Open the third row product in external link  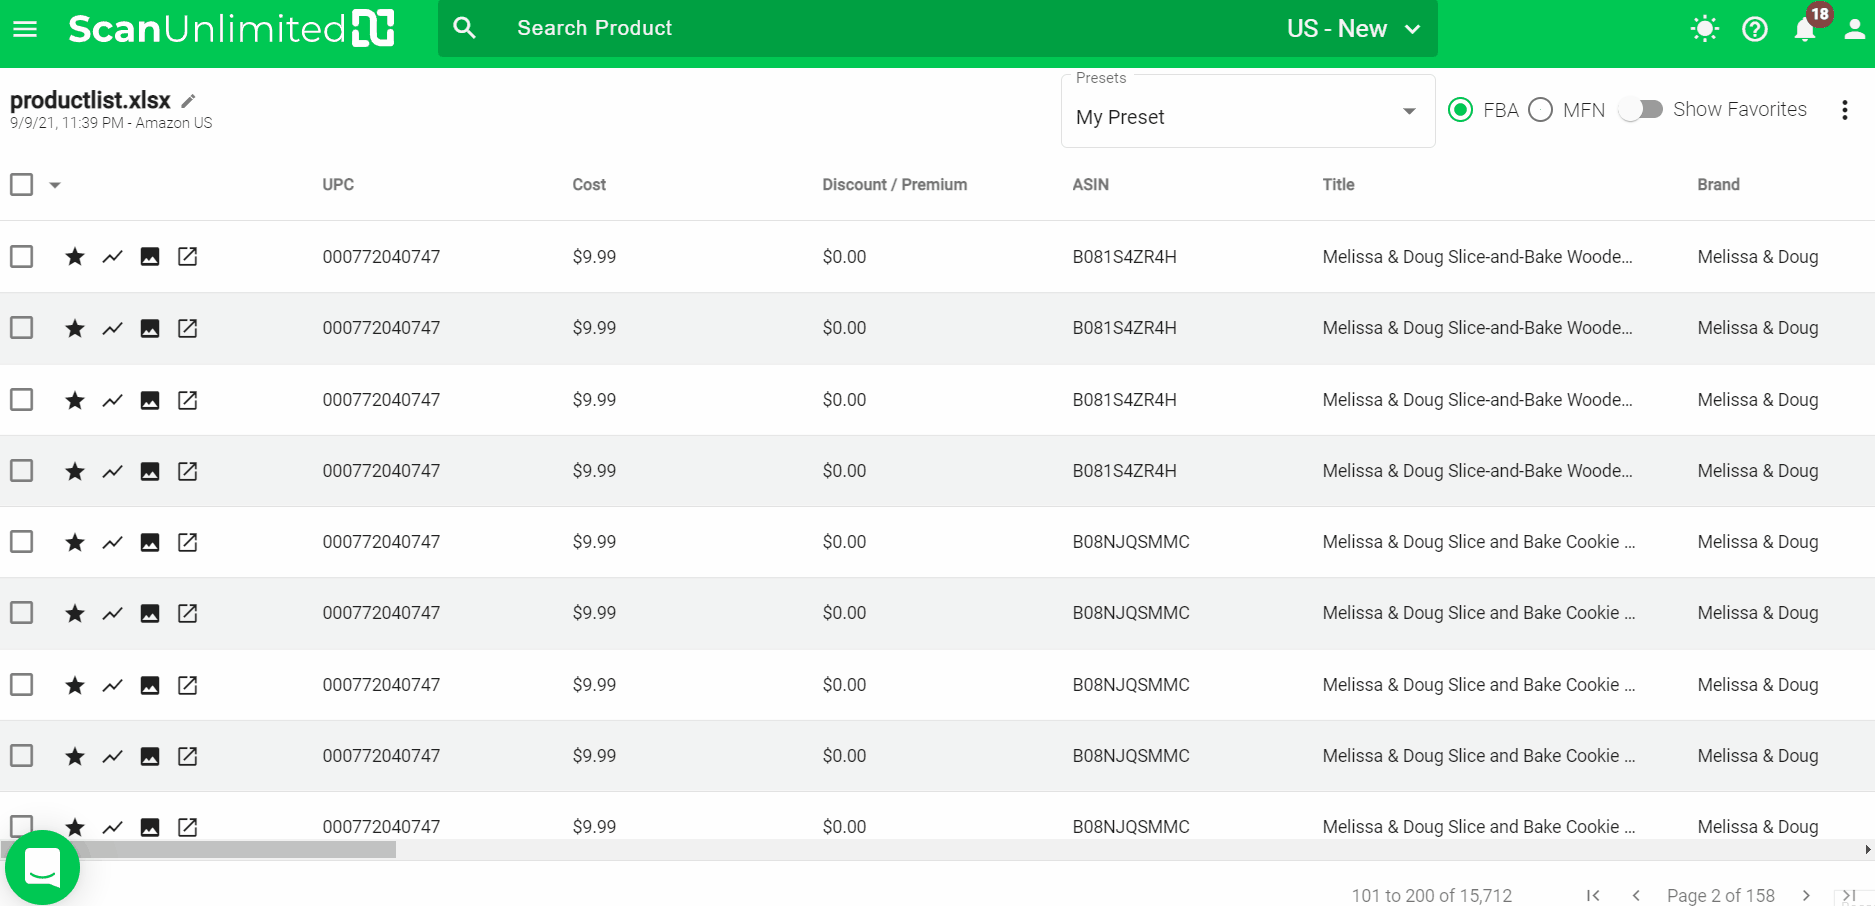188,400
